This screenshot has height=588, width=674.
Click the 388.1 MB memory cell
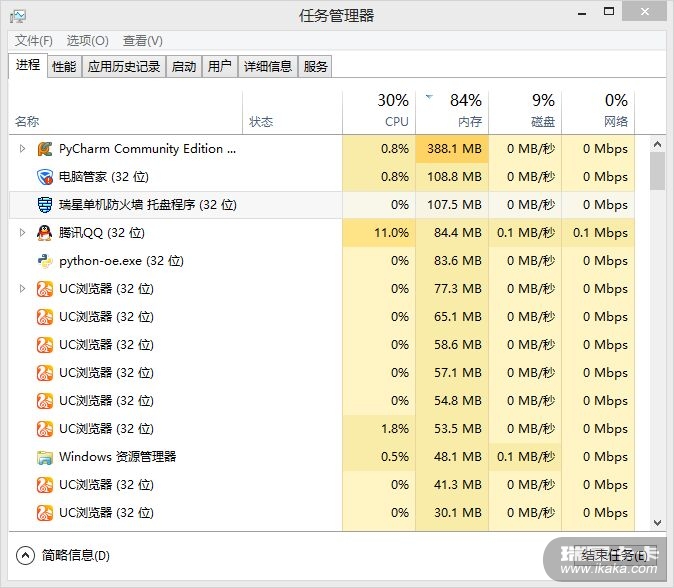(452, 149)
